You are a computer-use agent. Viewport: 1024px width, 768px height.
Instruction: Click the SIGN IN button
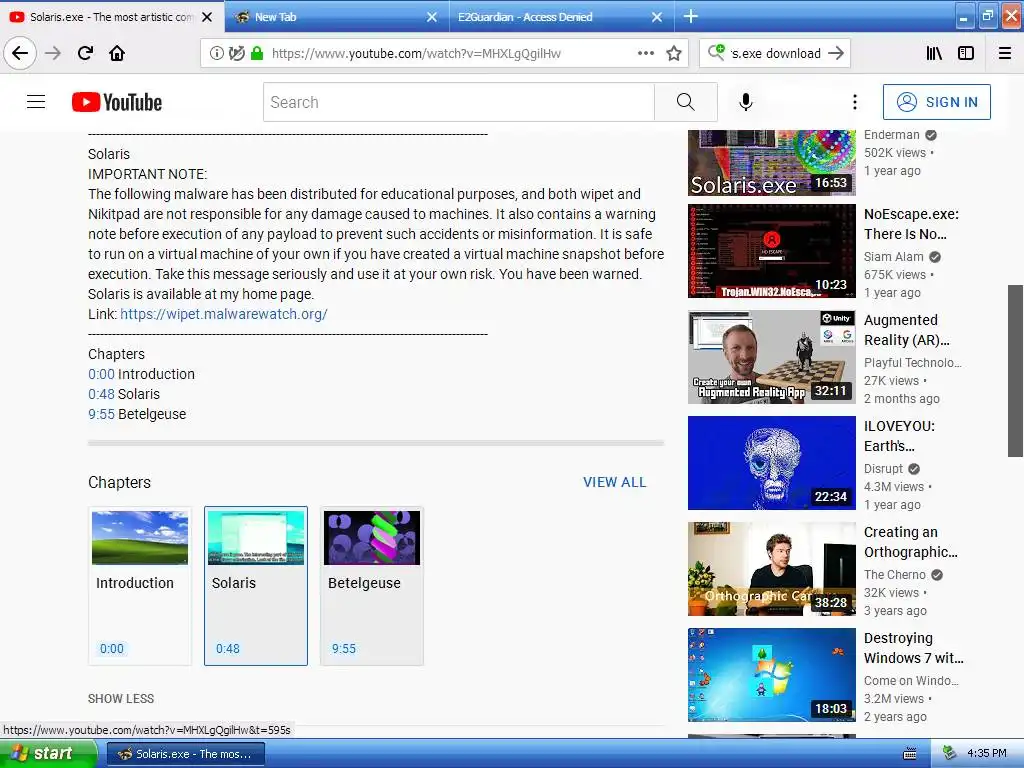coord(936,102)
